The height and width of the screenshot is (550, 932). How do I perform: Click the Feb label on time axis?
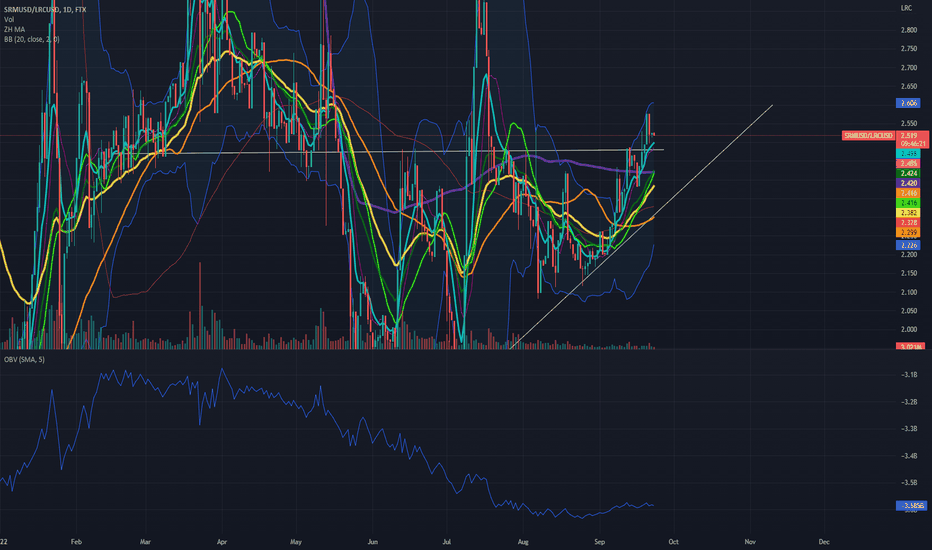click(76, 542)
